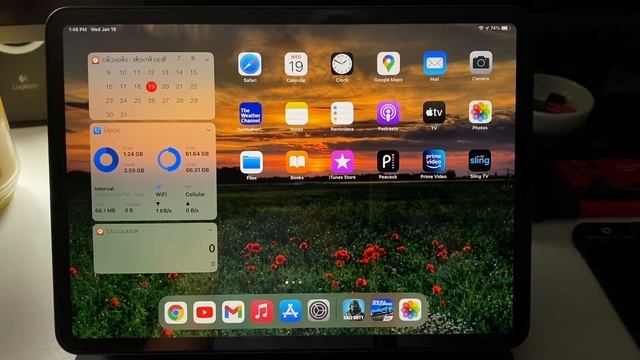Tap the Interval label in Usage widget
Screen dimensions: 640x360
[104, 189]
